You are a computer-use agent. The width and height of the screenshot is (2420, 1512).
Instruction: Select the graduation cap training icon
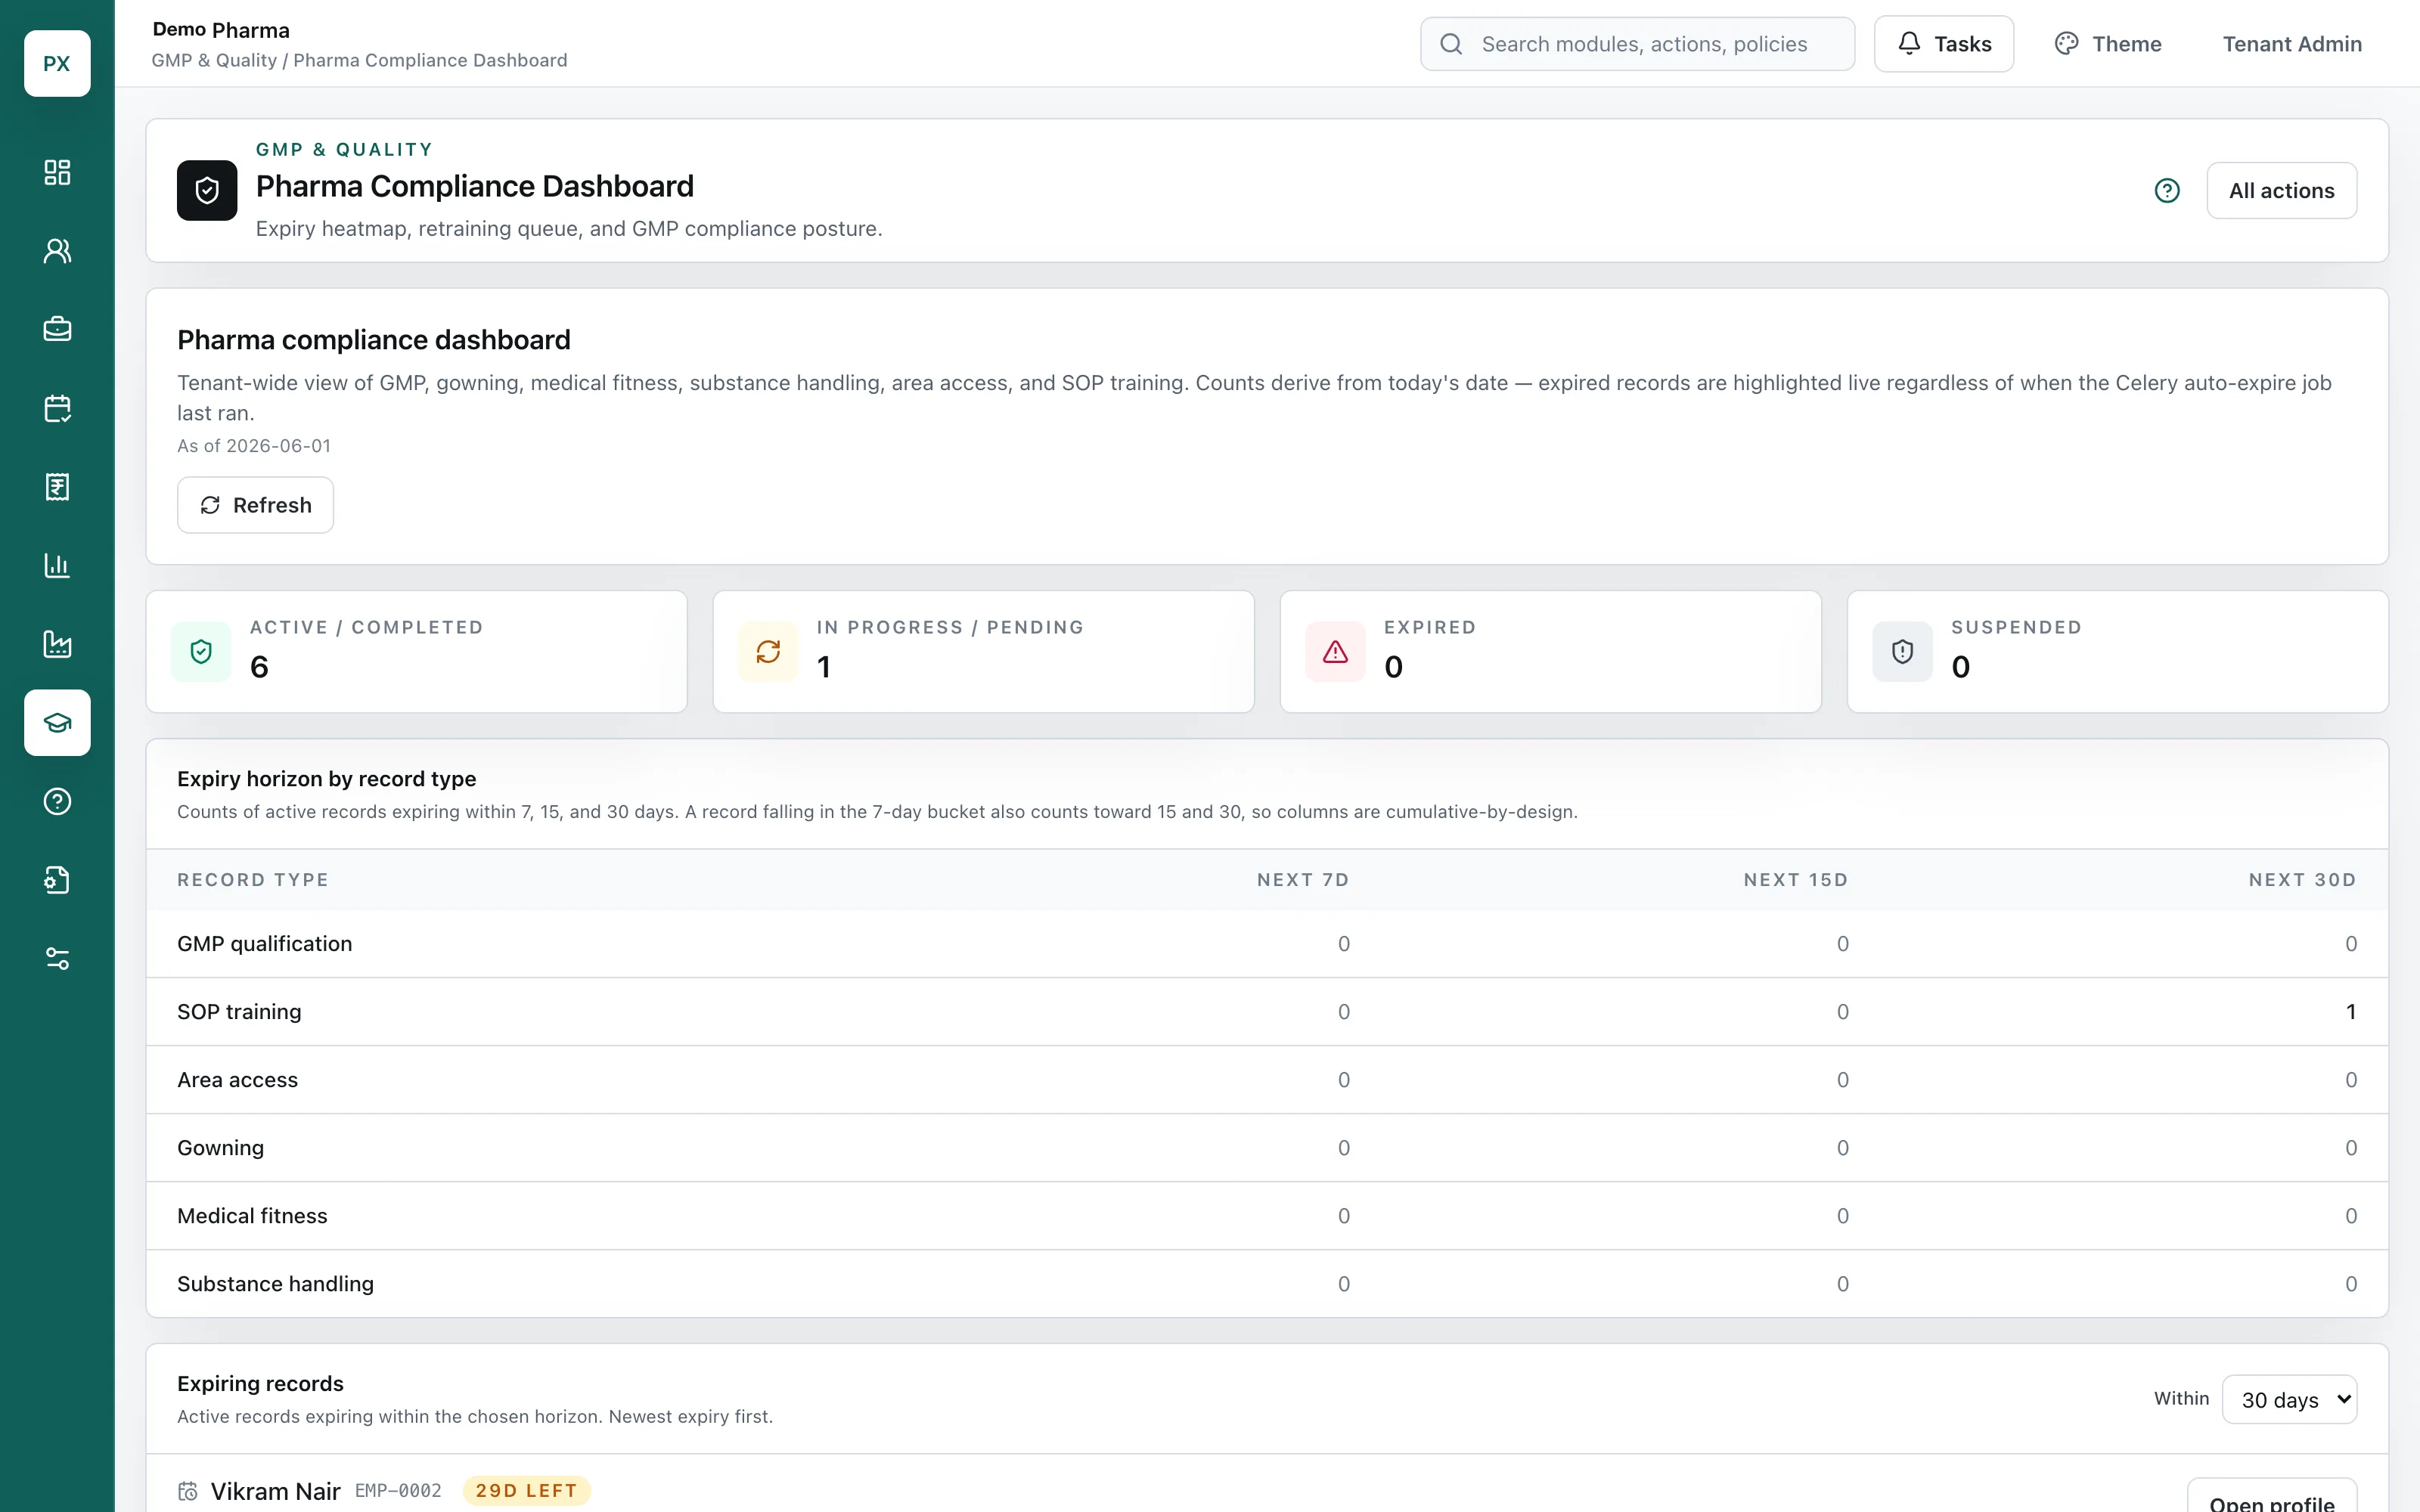pyautogui.click(x=57, y=722)
